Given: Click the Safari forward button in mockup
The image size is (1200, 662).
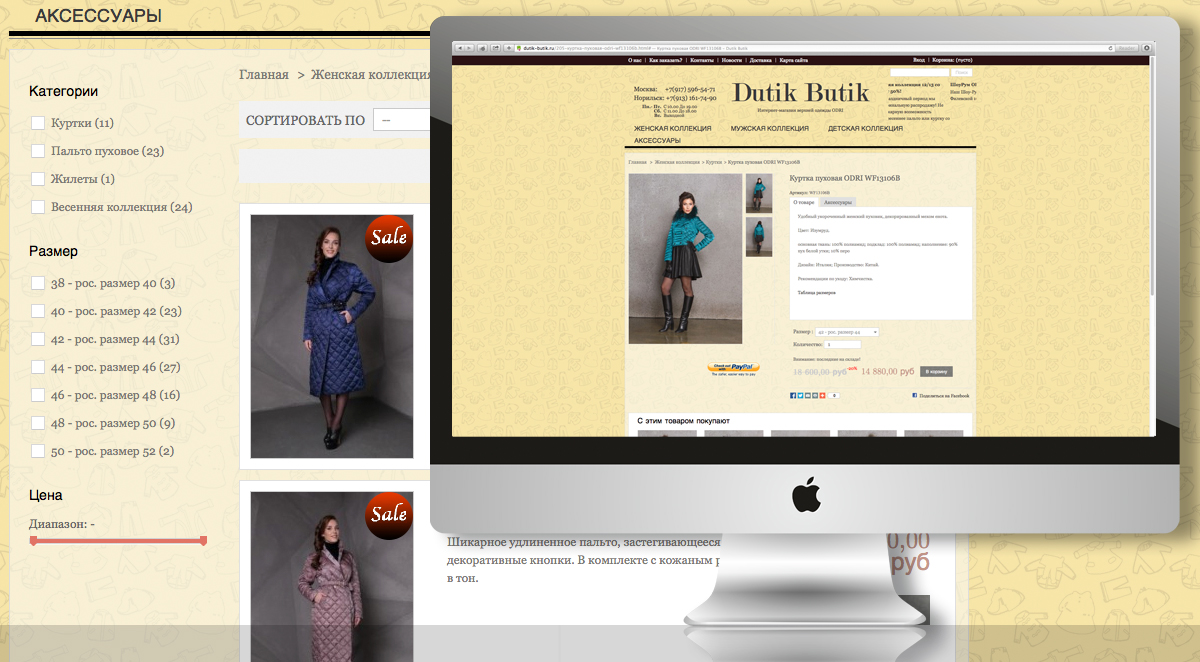Looking at the screenshot, I should (468, 47).
